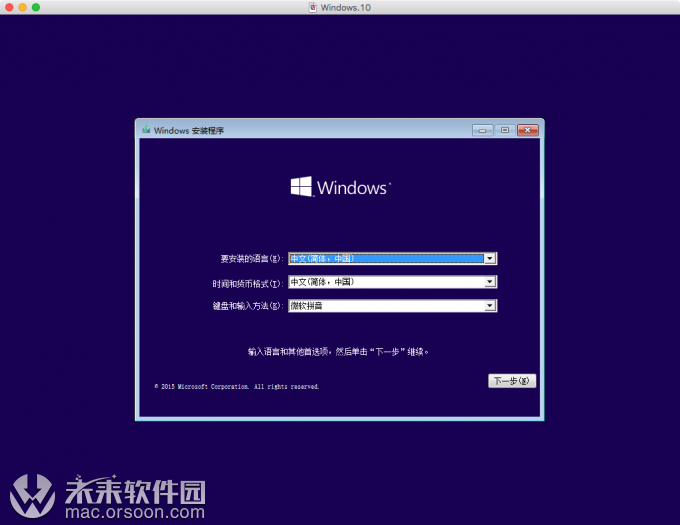Click the Windows logo in the dialog
The width and height of the screenshot is (680, 525).
pos(341,187)
